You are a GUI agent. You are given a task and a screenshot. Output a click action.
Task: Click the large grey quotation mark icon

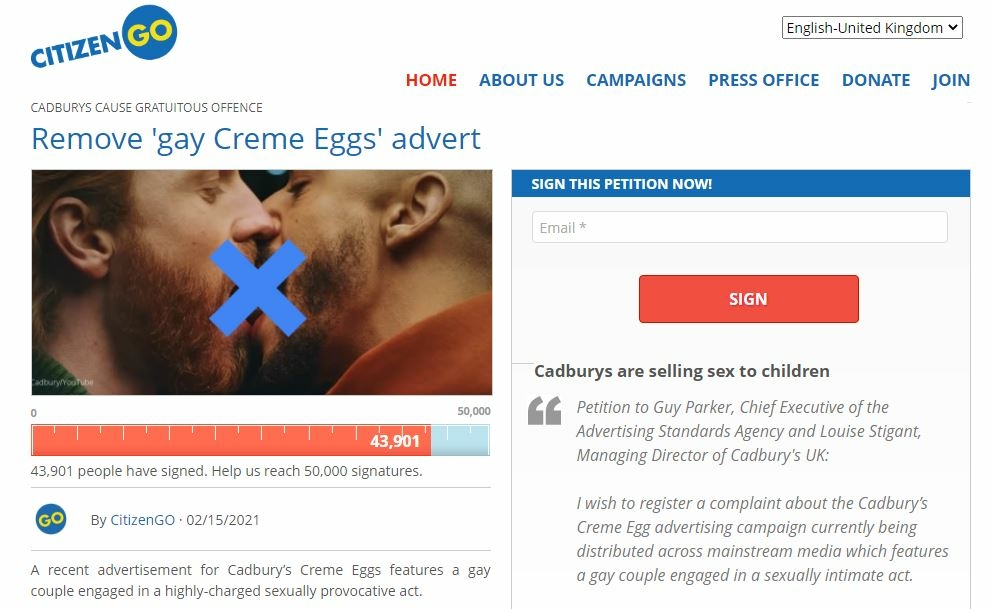[545, 410]
